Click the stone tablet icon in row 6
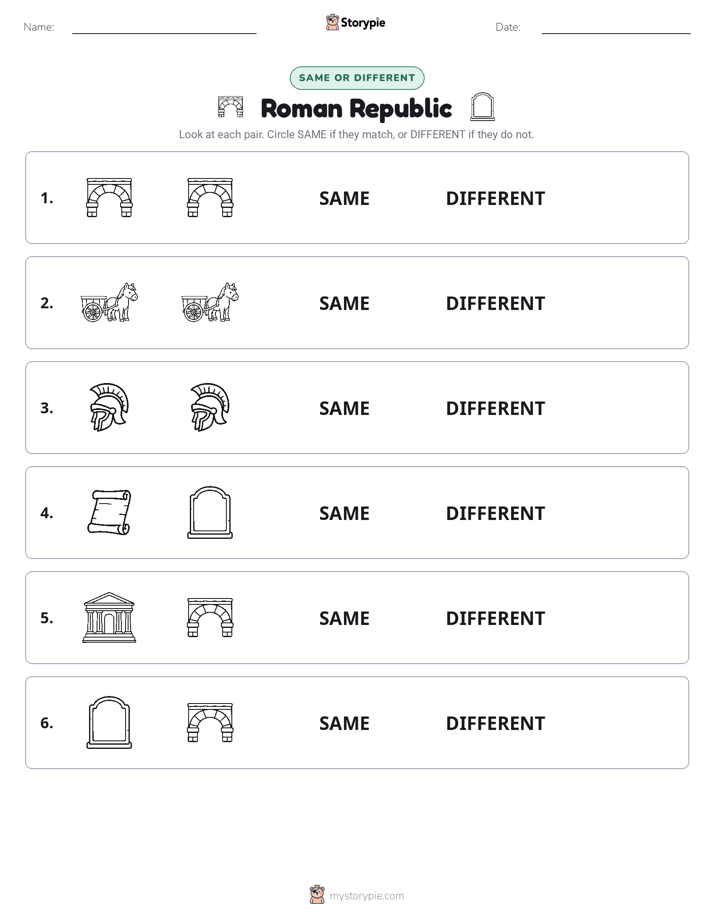The image size is (714, 924). pos(110,722)
